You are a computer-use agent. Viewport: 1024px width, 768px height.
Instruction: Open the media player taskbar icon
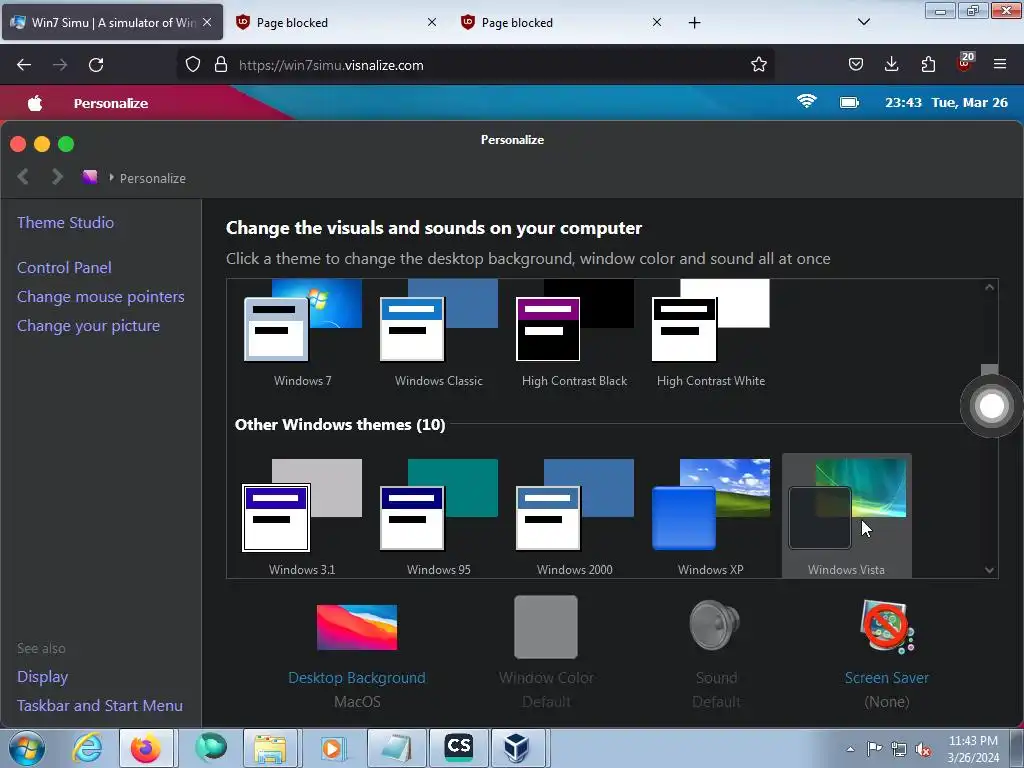[x=332, y=748]
